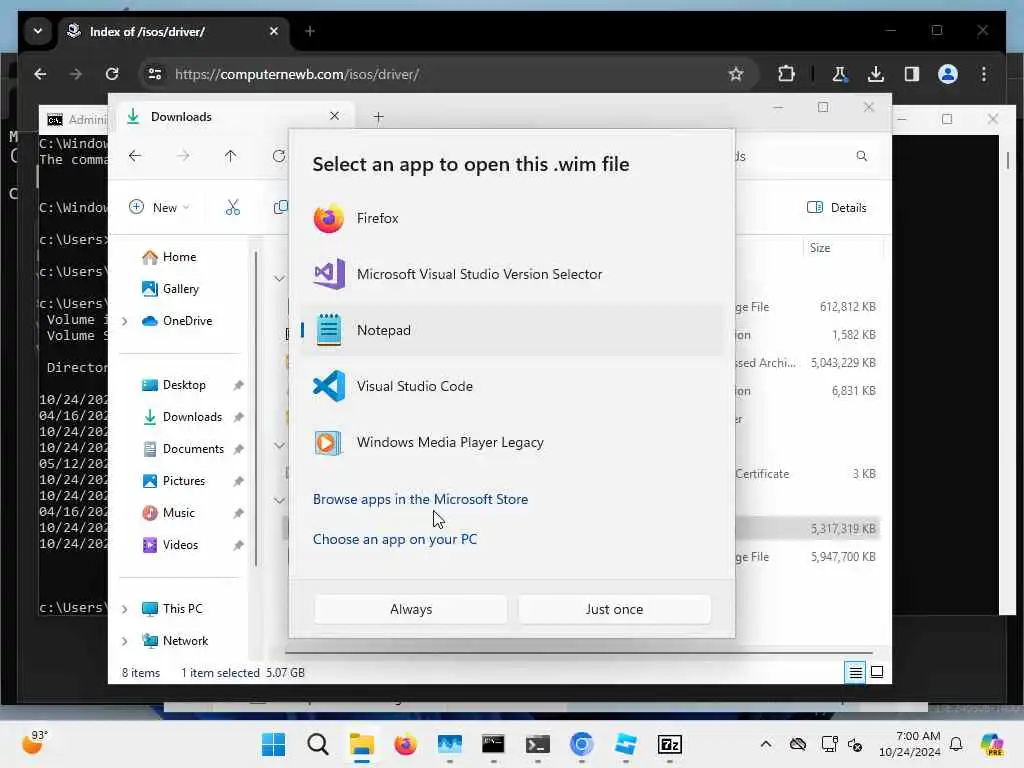Open Chrome profile avatar
The height and width of the screenshot is (768, 1024).
click(948, 74)
